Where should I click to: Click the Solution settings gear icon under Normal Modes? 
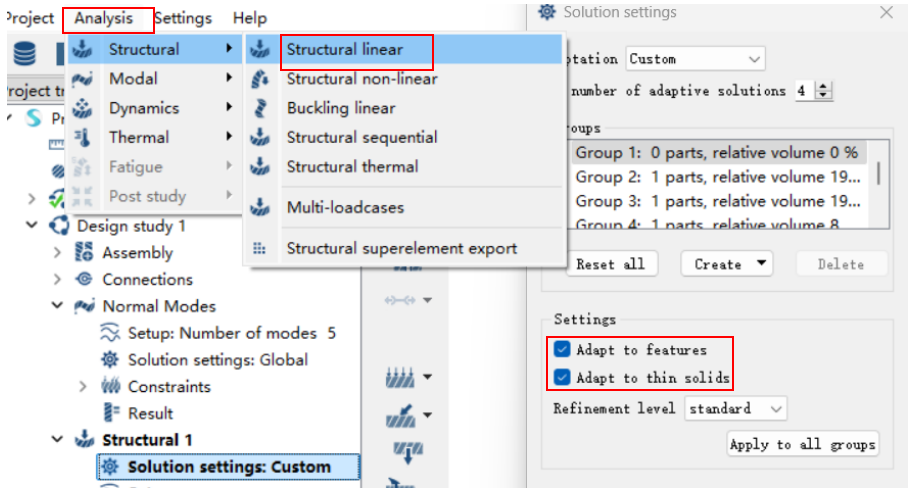110,359
